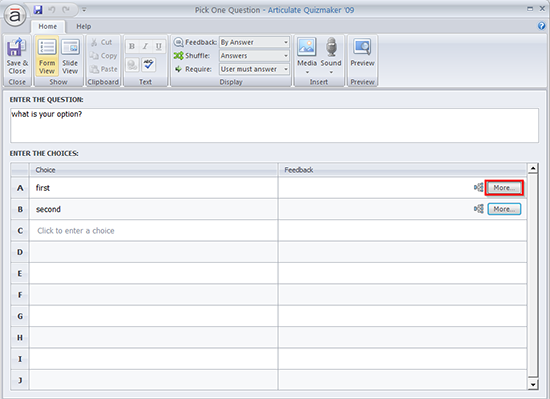Open the help question mark icon

[x=542, y=26]
